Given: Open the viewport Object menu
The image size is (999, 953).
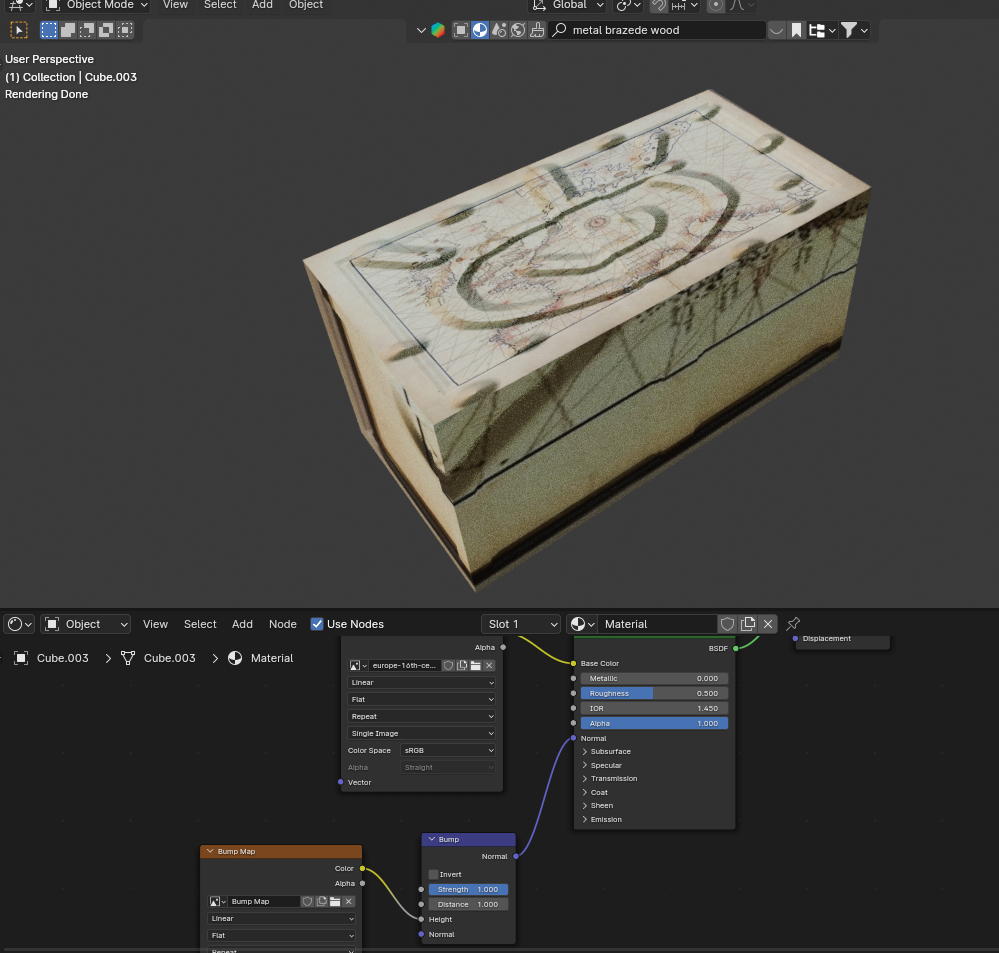Looking at the screenshot, I should [x=306, y=5].
